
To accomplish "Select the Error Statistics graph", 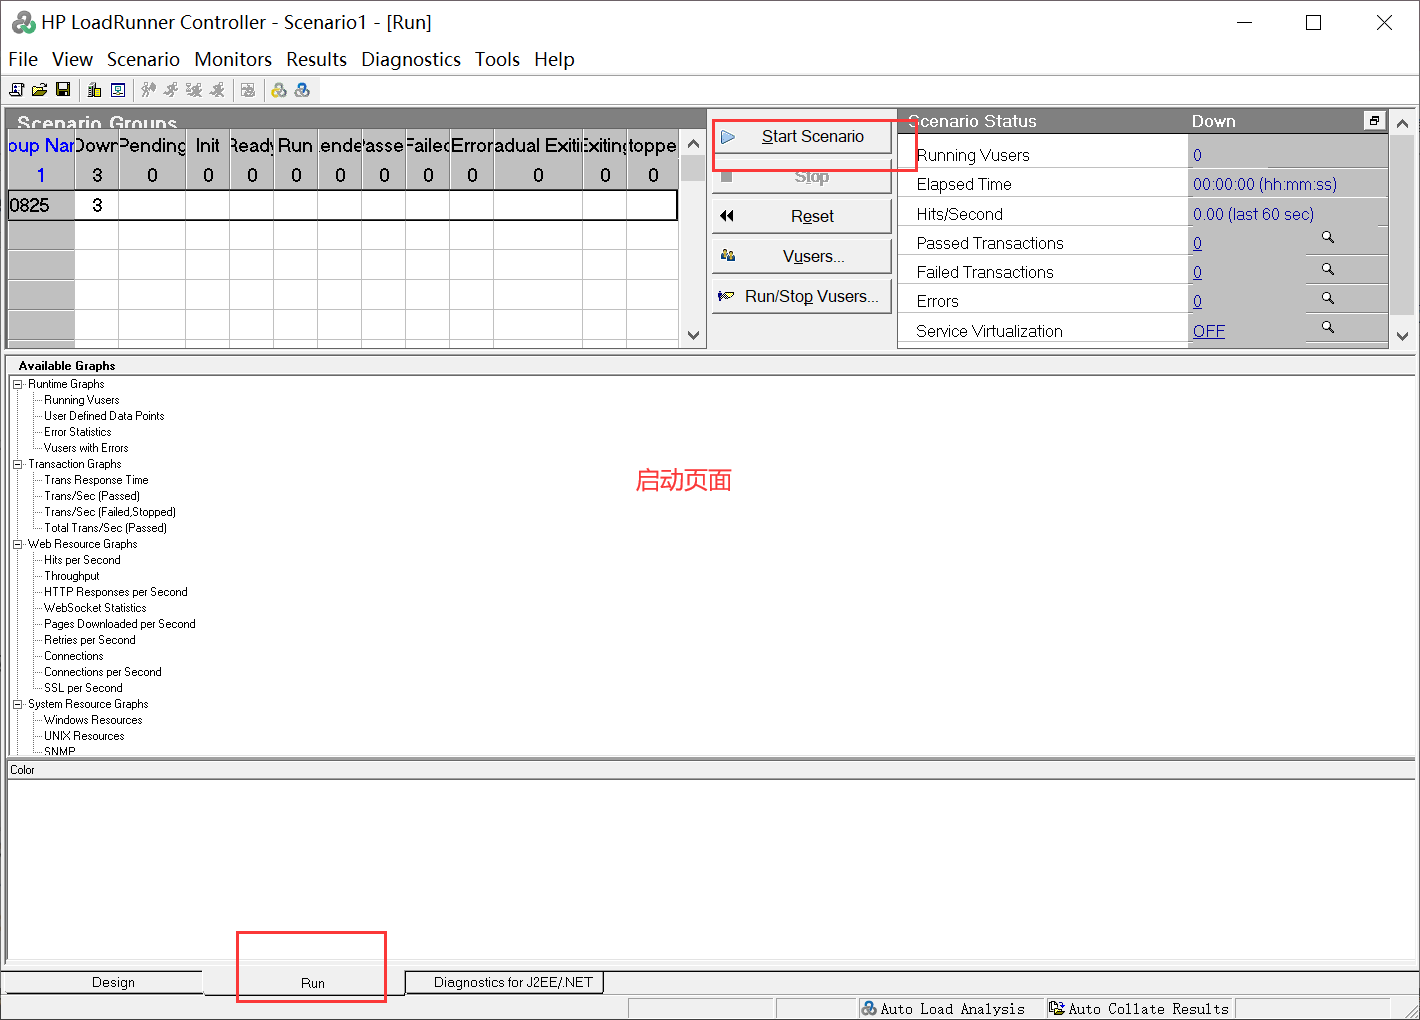I will (x=77, y=432).
